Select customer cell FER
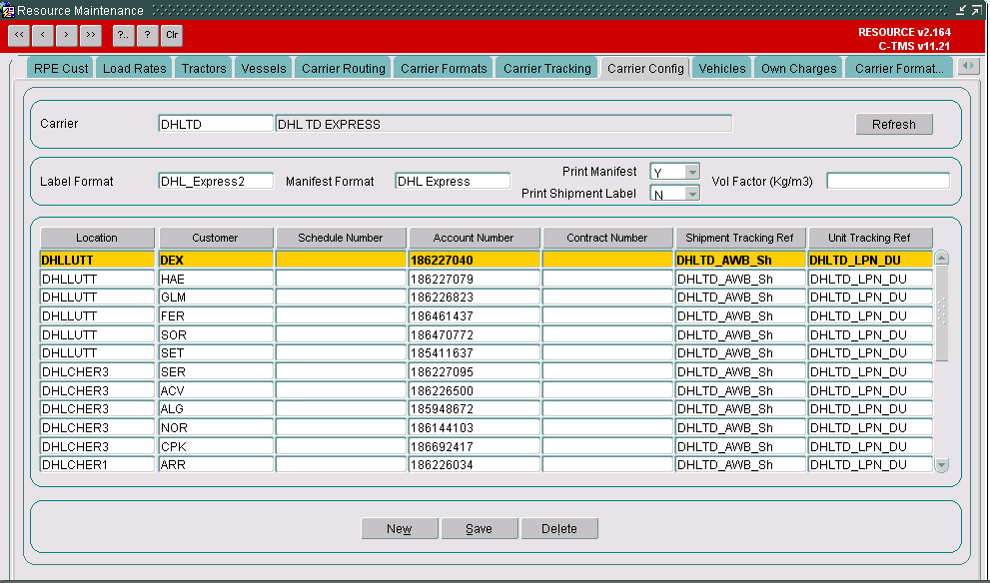Screen dimensions: 990x583 pyautogui.click(x=216, y=316)
